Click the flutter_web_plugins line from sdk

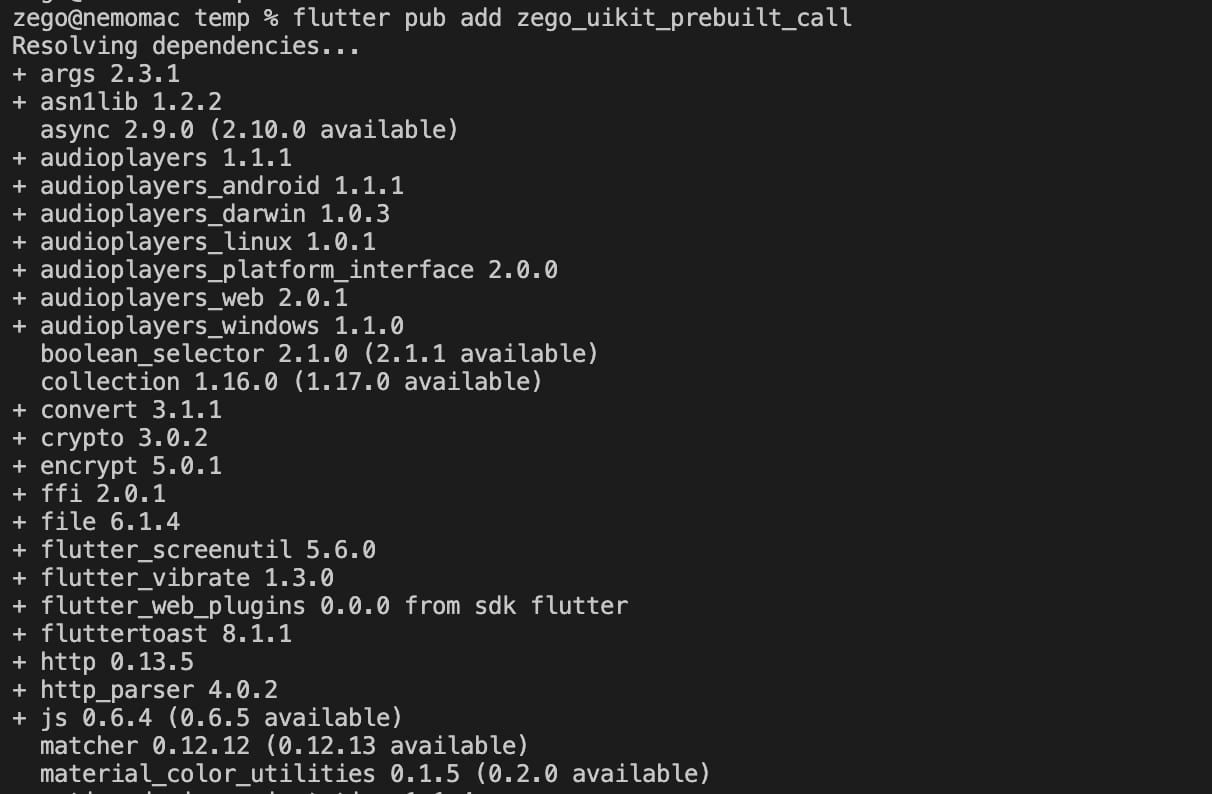point(320,606)
